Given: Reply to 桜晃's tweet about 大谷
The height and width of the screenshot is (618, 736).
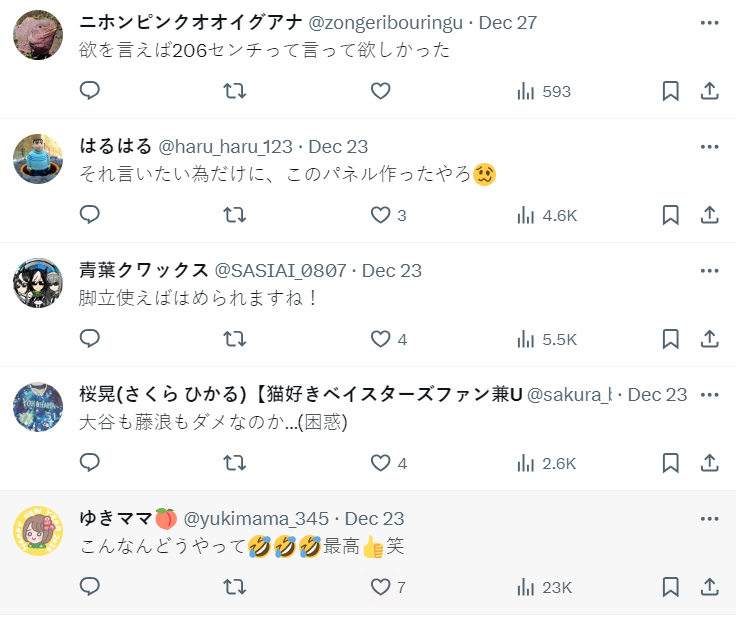Looking at the screenshot, I should coord(90,463).
